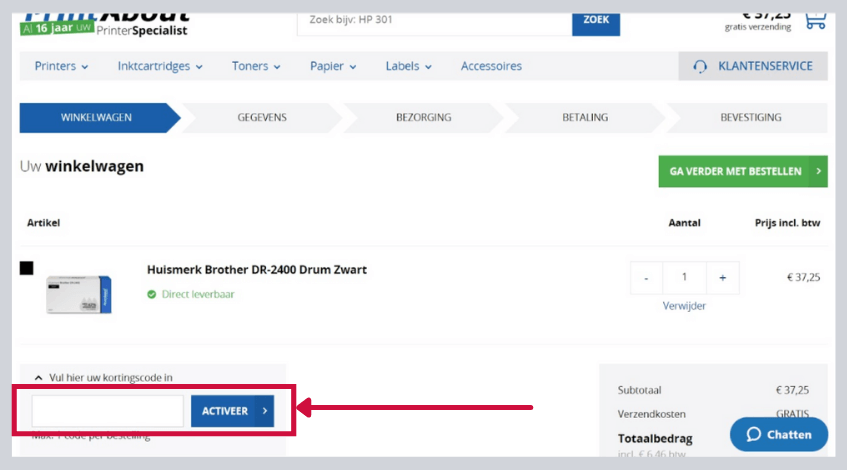Expand the Toners menu
The image size is (847, 470).
pyautogui.click(x=257, y=67)
